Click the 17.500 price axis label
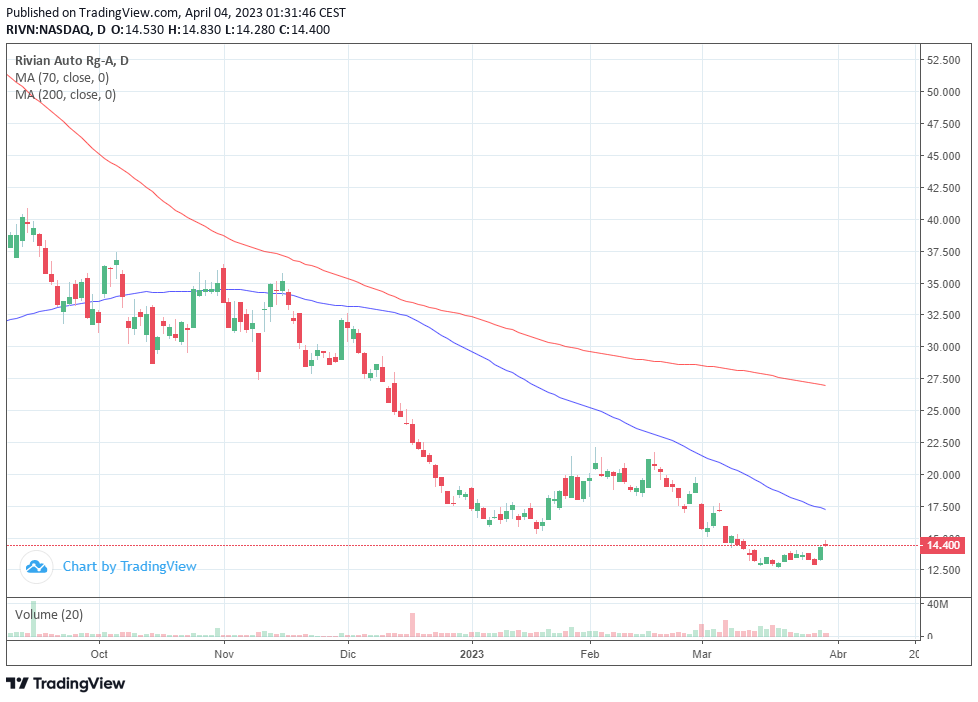 click(943, 507)
